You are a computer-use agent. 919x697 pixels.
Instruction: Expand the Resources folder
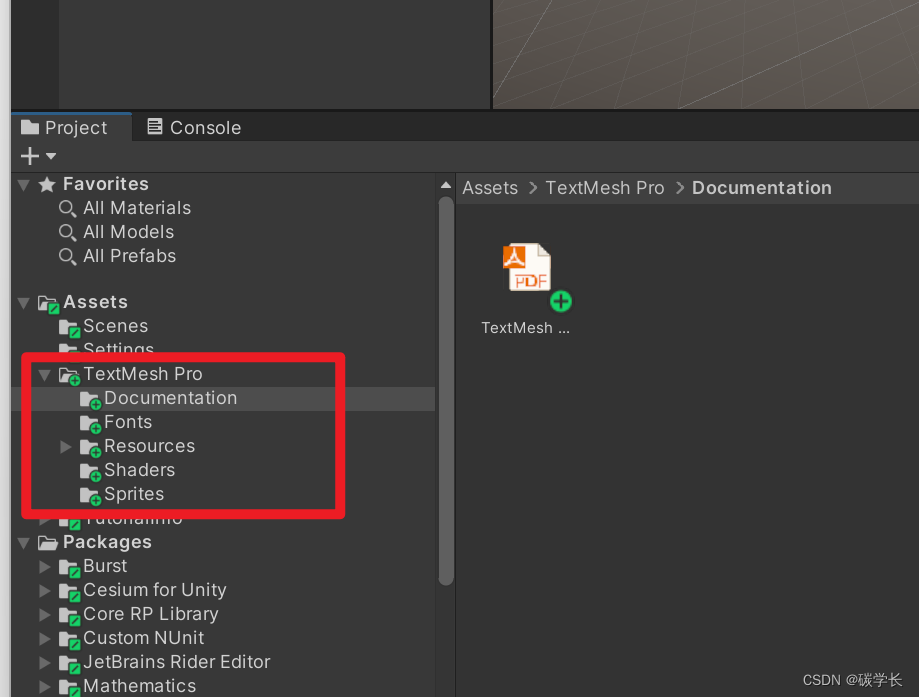(x=66, y=447)
